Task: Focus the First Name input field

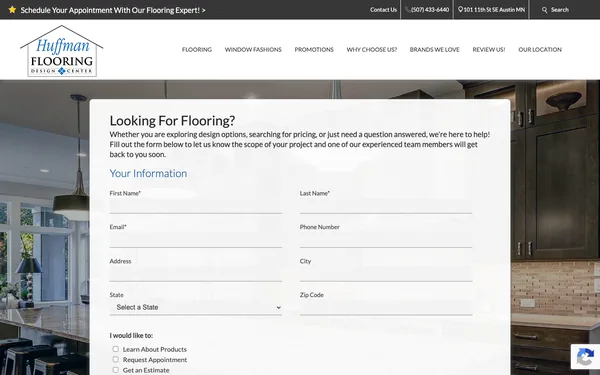Action: coord(196,206)
